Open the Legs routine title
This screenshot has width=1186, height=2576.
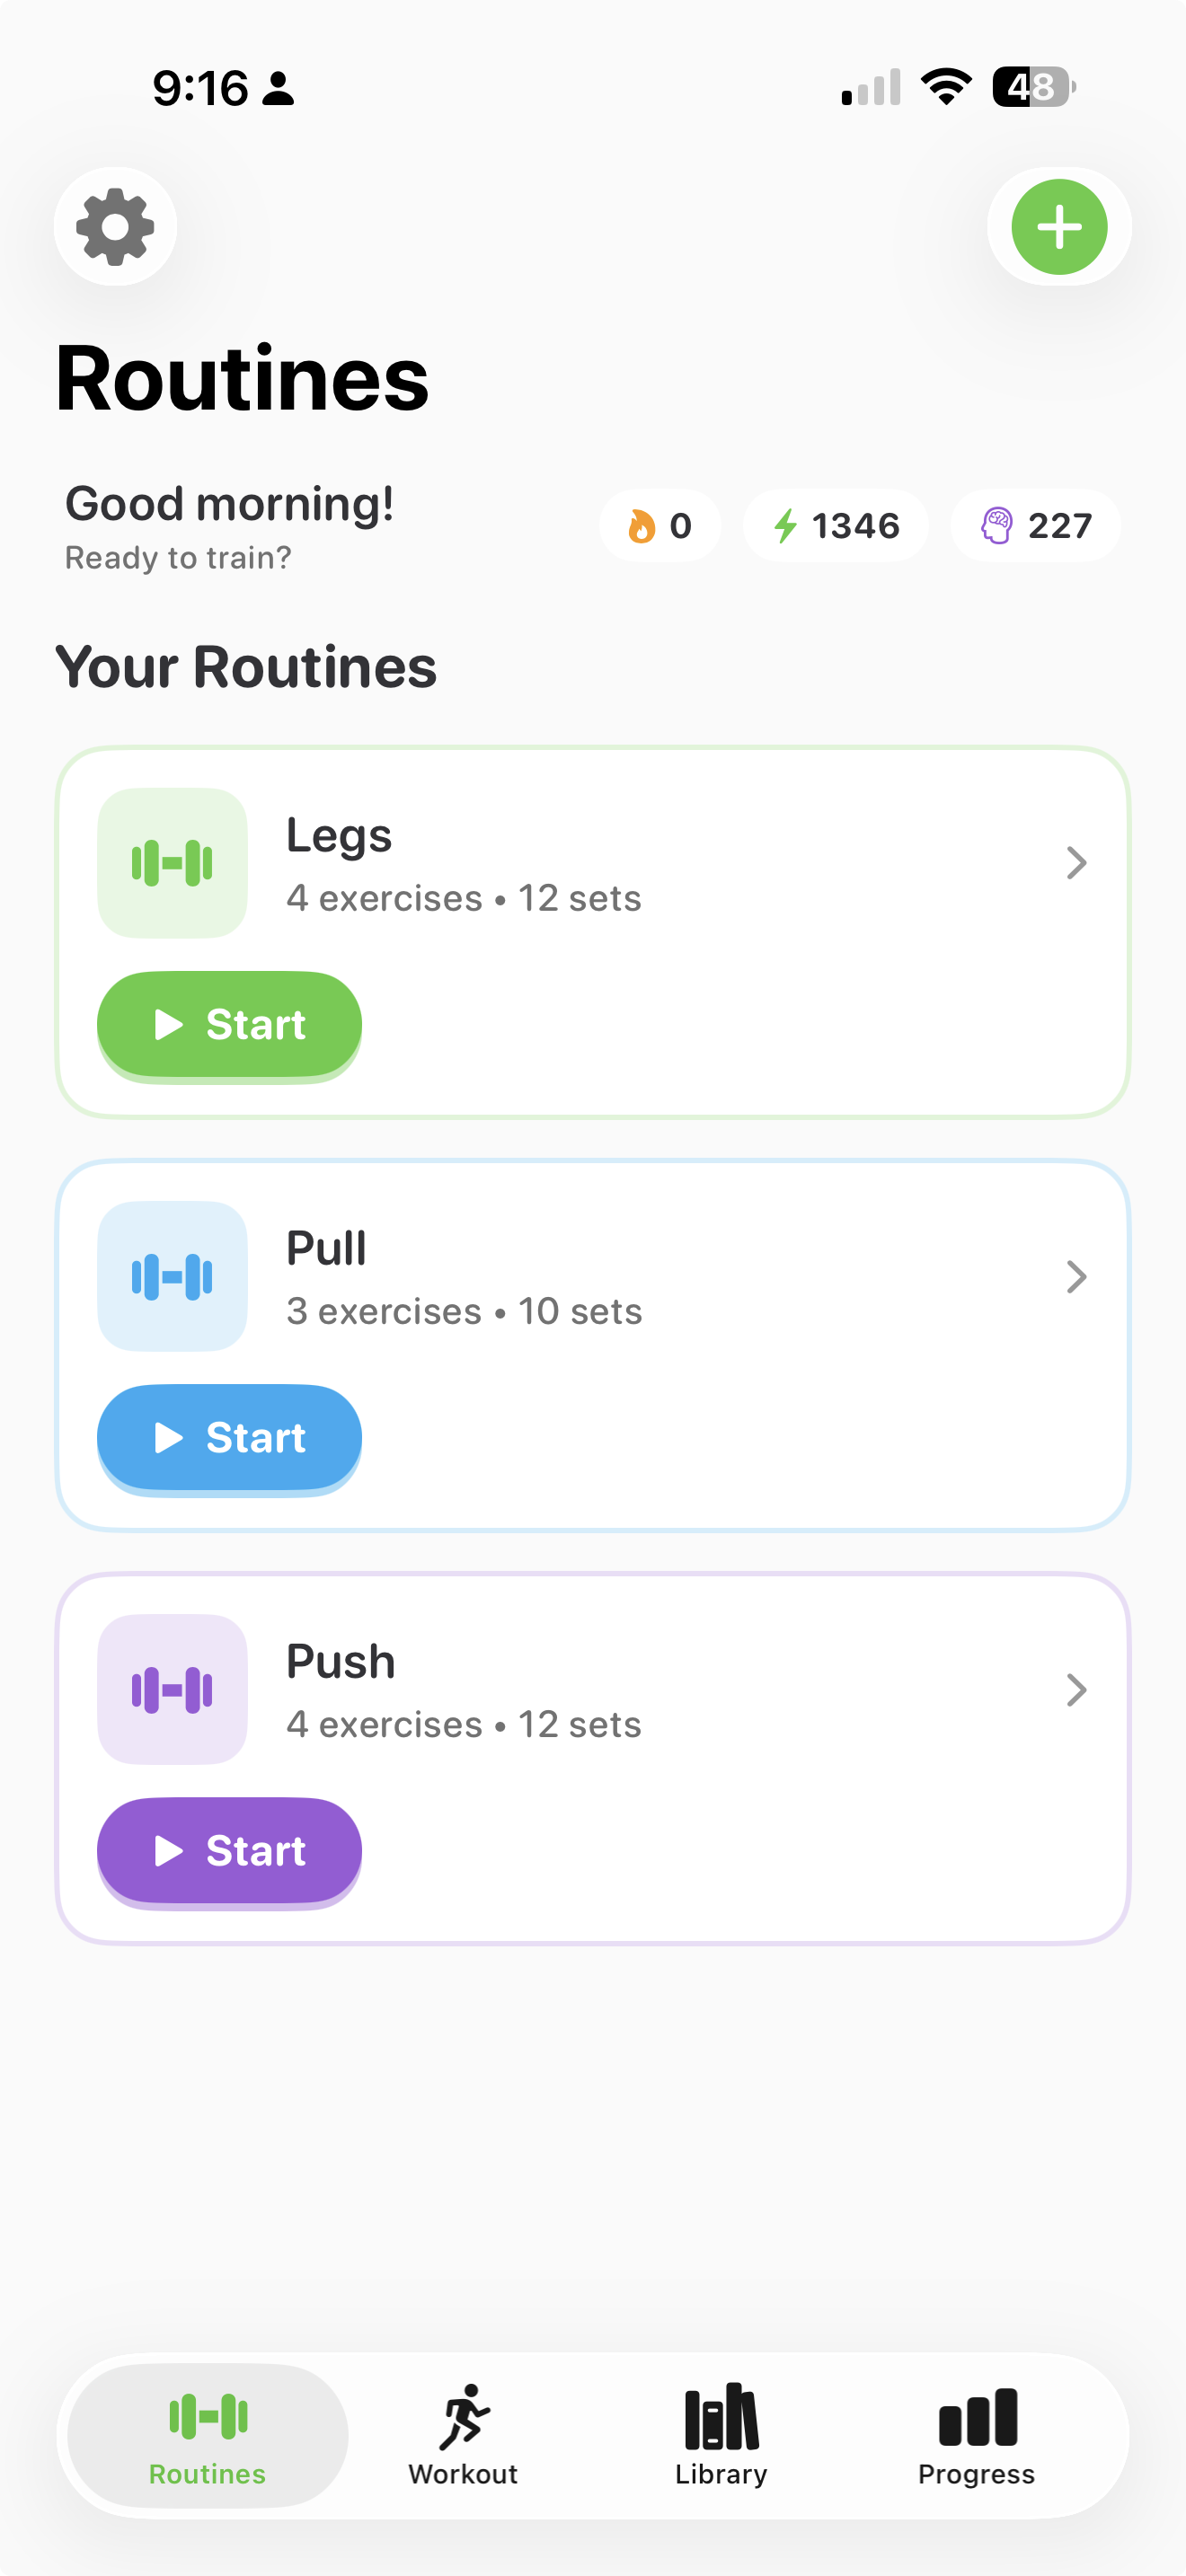pyautogui.click(x=339, y=835)
